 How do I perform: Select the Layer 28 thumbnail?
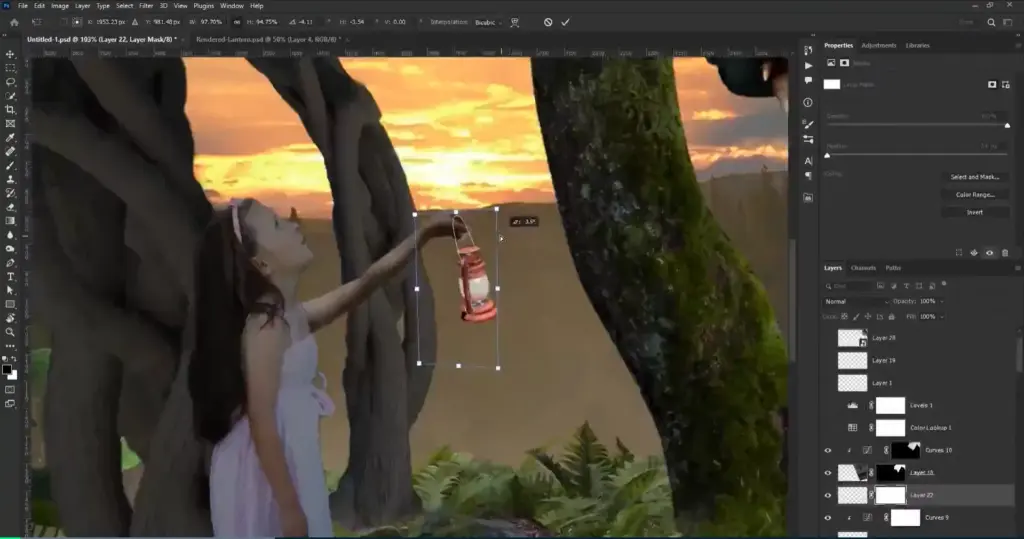(852, 338)
